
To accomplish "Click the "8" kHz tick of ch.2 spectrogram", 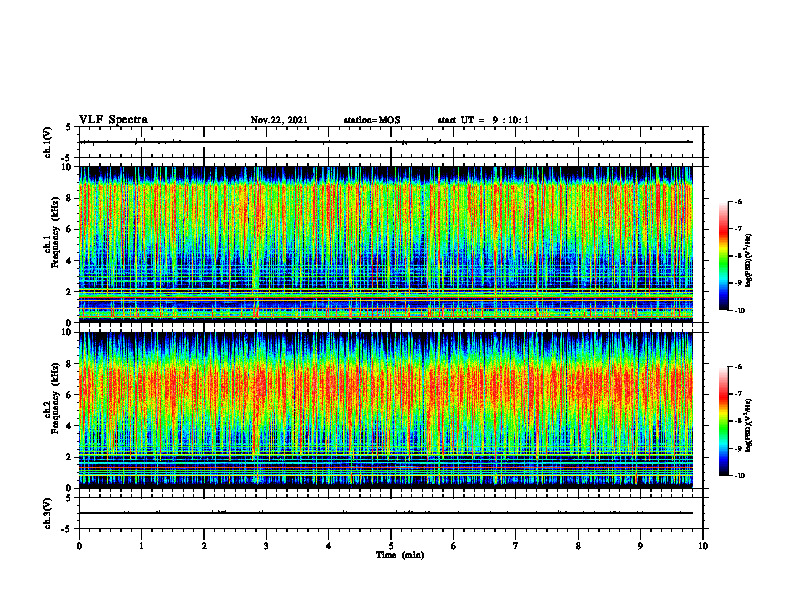I will pos(70,364).
